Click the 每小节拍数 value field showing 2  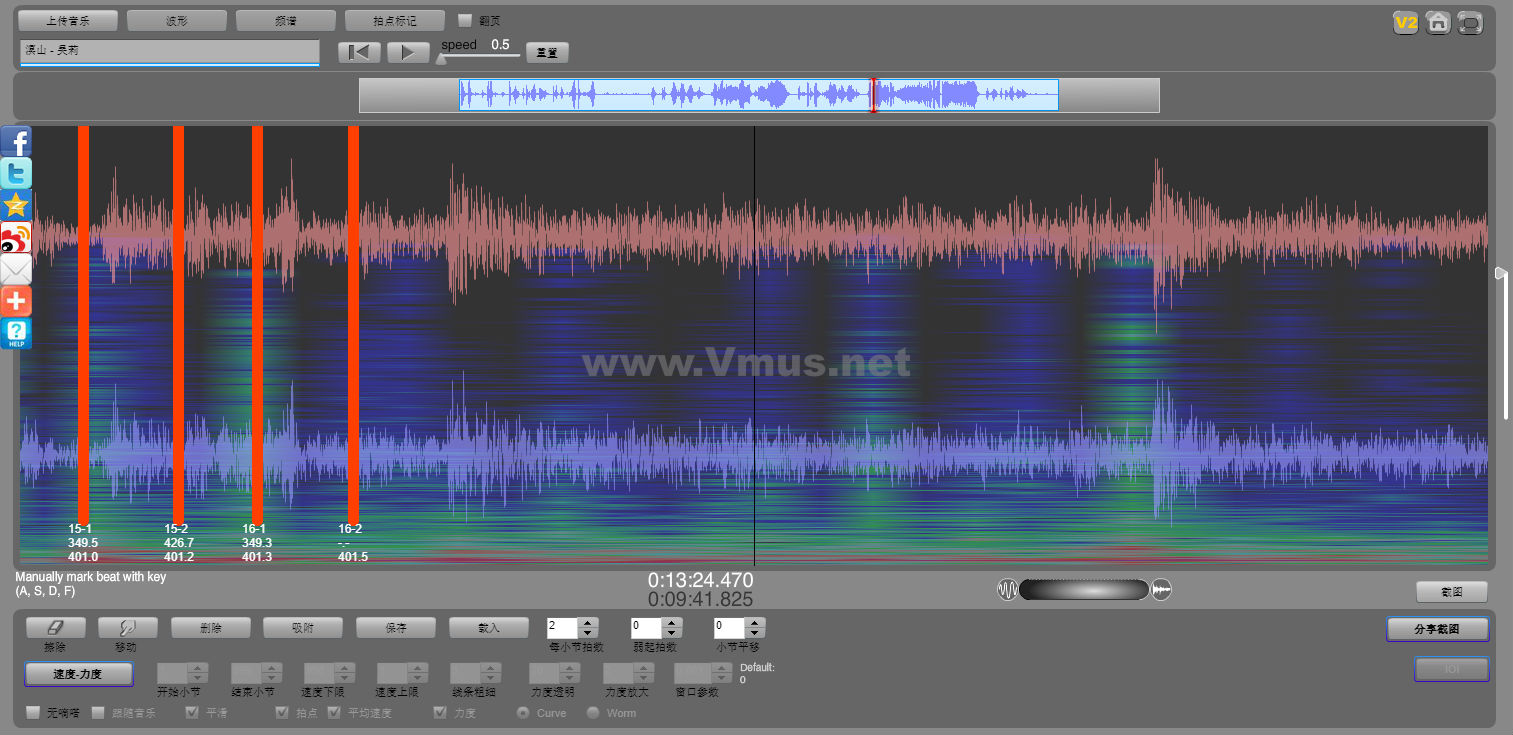[x=563, y=628]
